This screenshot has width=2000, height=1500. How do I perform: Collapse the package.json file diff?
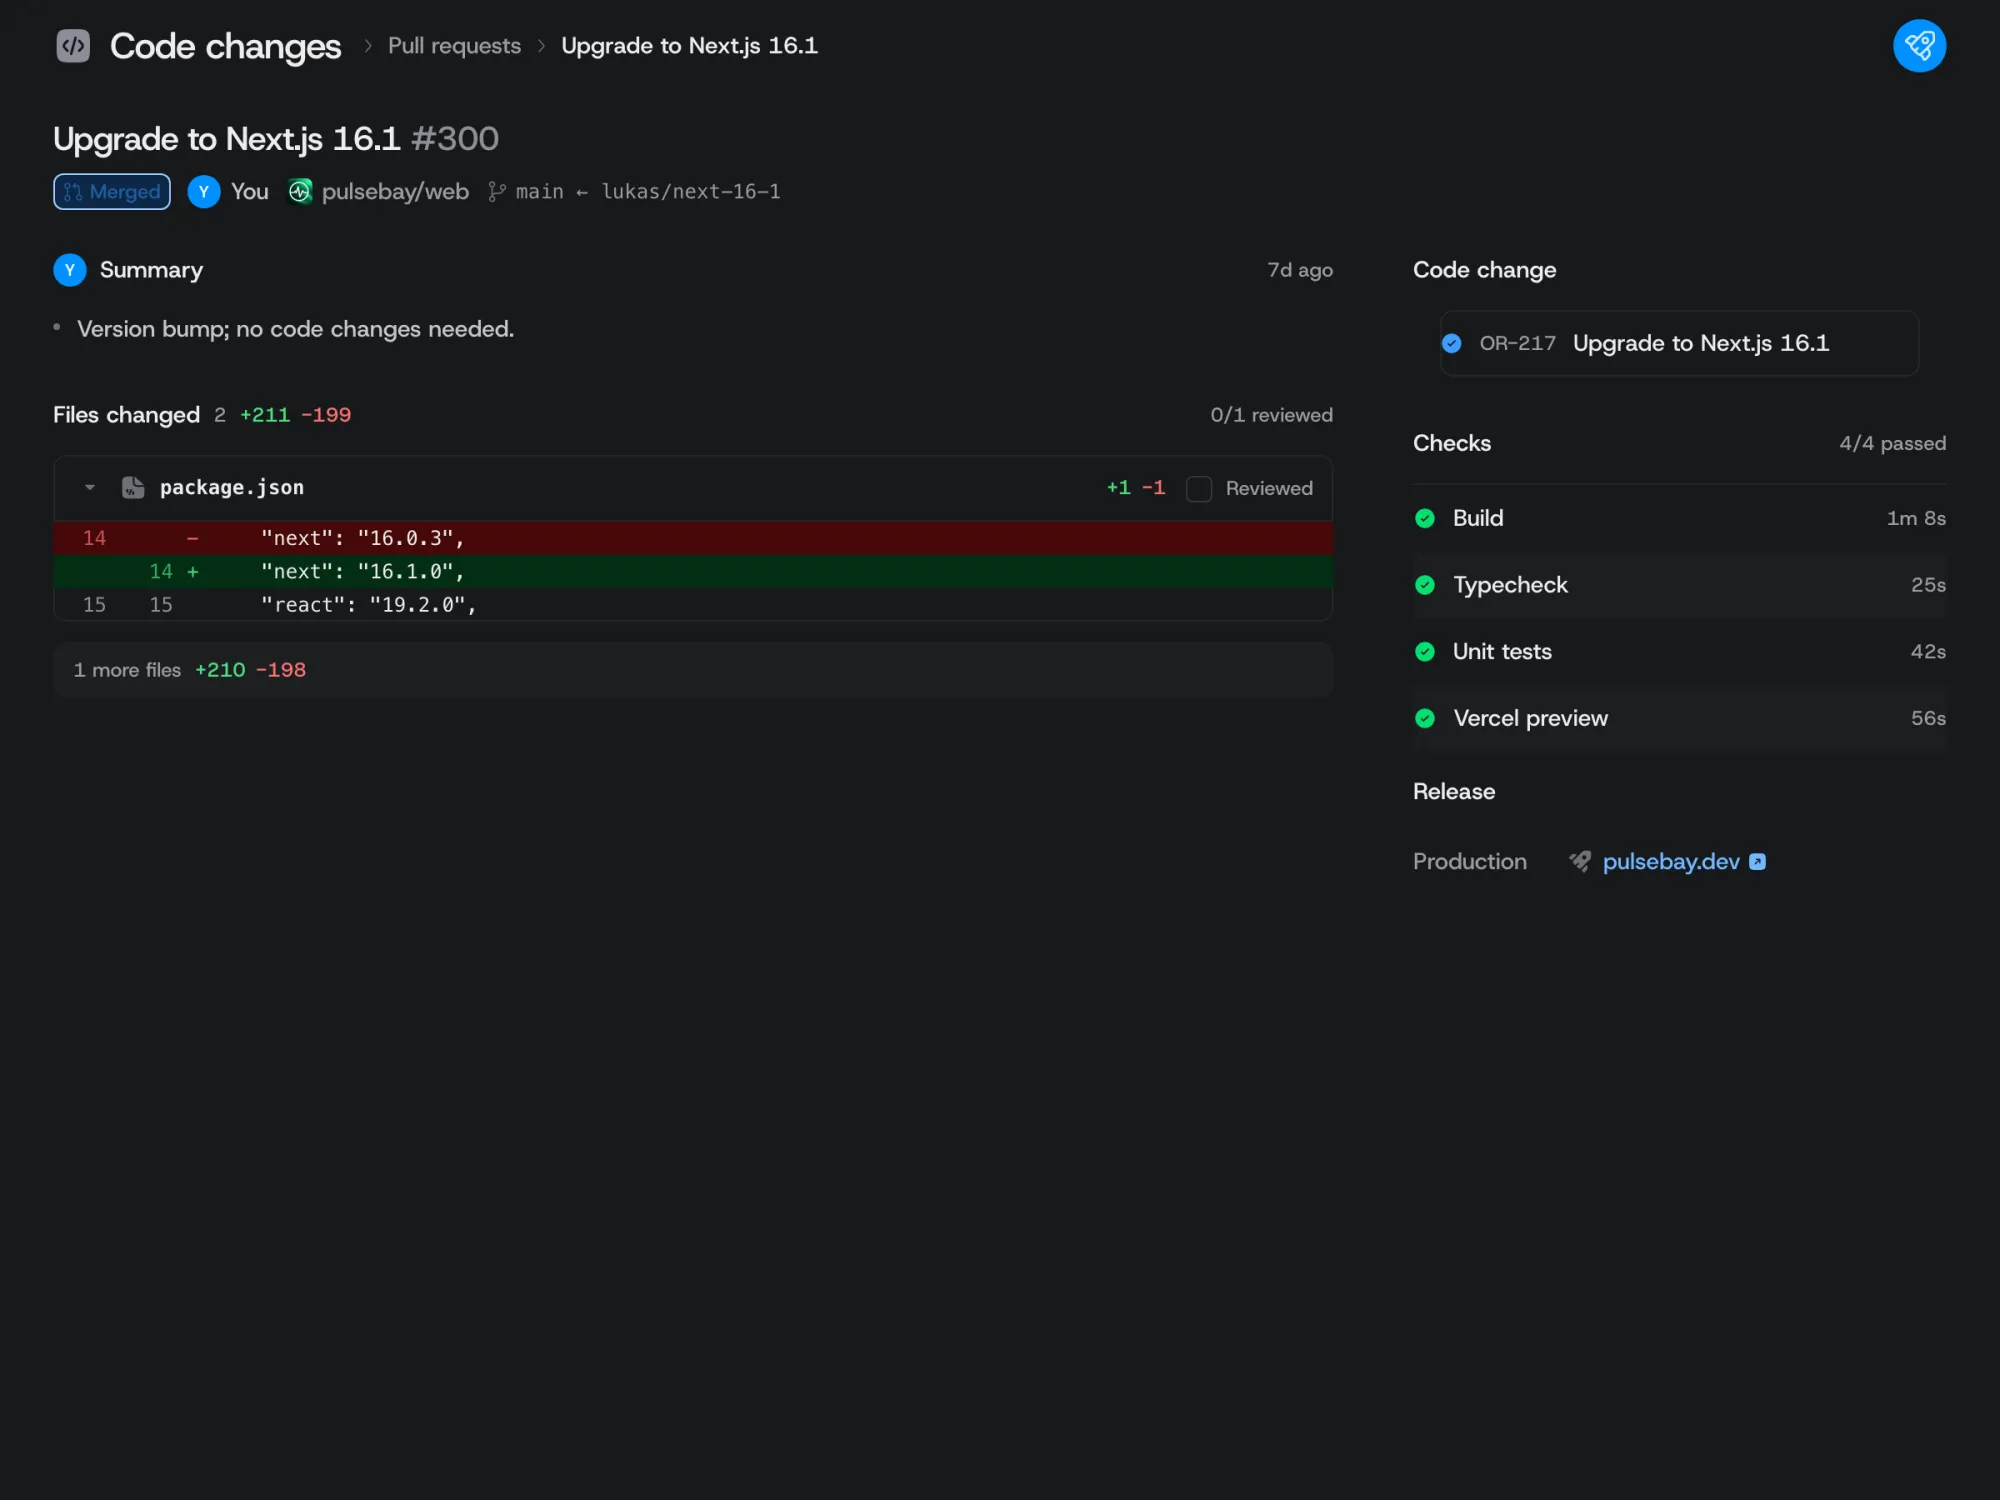coord(90,488)
